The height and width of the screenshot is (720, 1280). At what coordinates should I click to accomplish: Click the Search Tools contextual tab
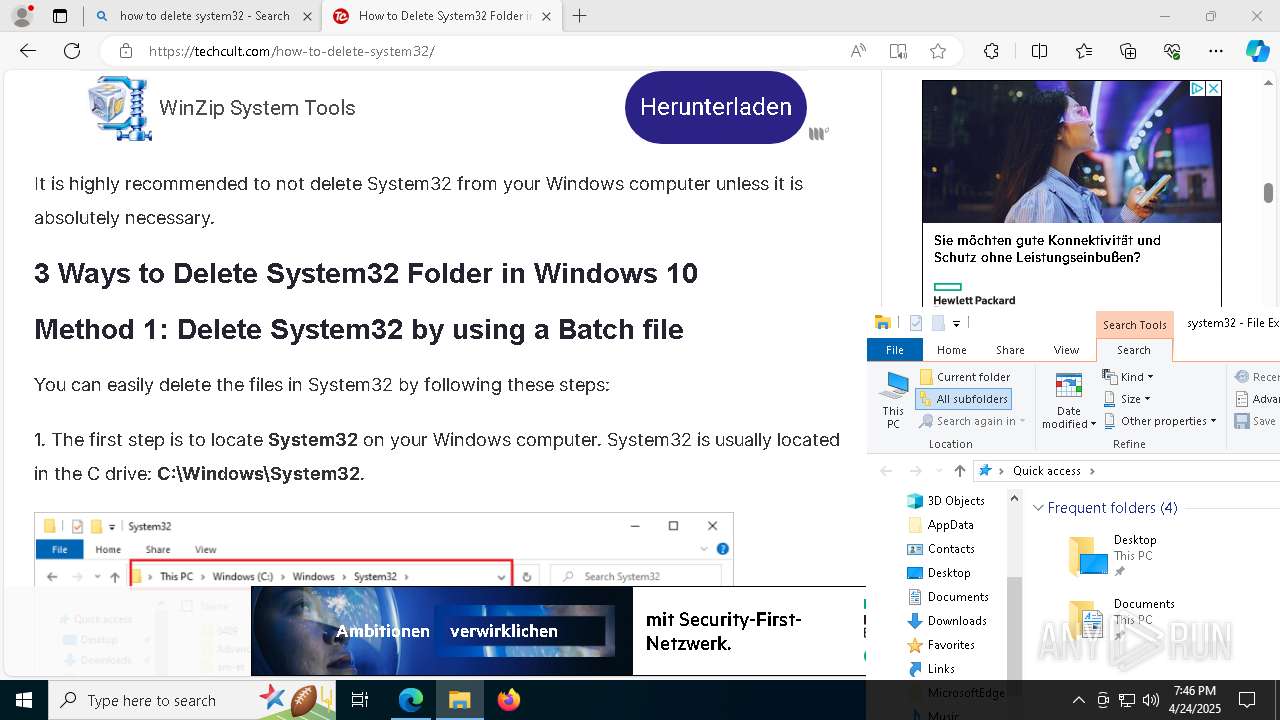(1134, 325)
